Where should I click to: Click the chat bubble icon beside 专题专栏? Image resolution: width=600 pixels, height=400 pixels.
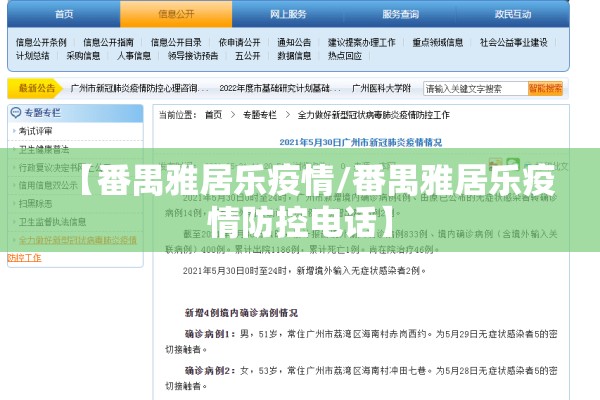point(16,113)
